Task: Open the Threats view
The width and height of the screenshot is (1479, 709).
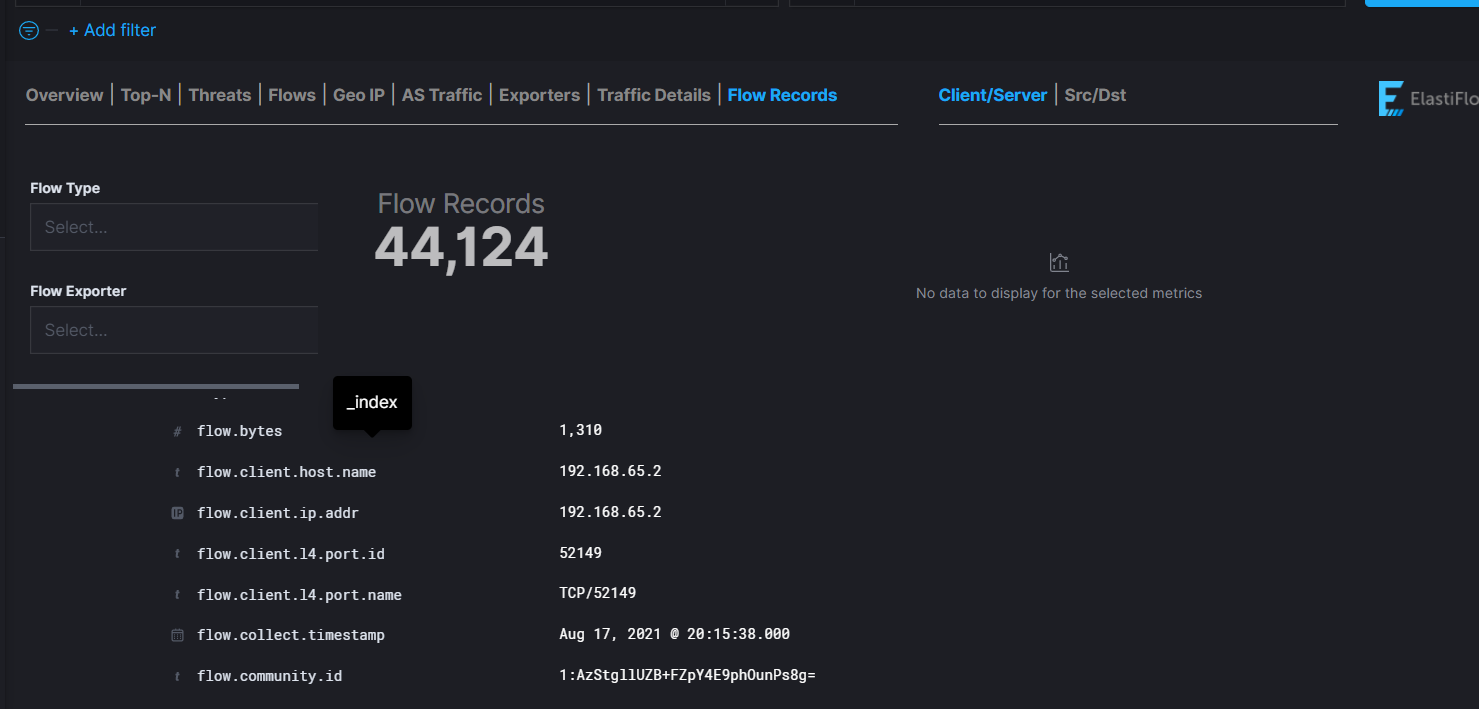Action: coord(219,94)
